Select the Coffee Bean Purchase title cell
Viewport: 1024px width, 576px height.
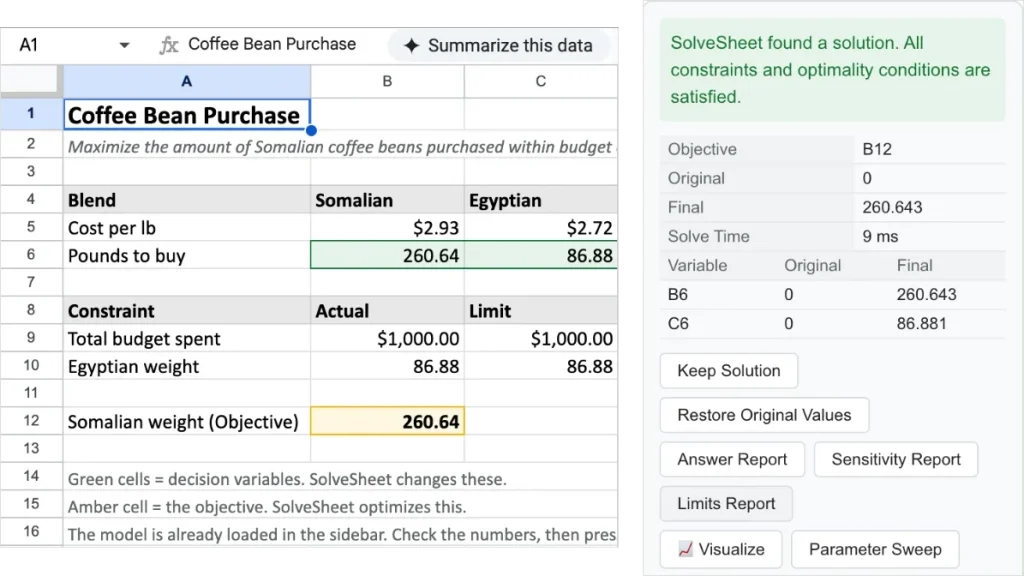click(x=187, y=115)
